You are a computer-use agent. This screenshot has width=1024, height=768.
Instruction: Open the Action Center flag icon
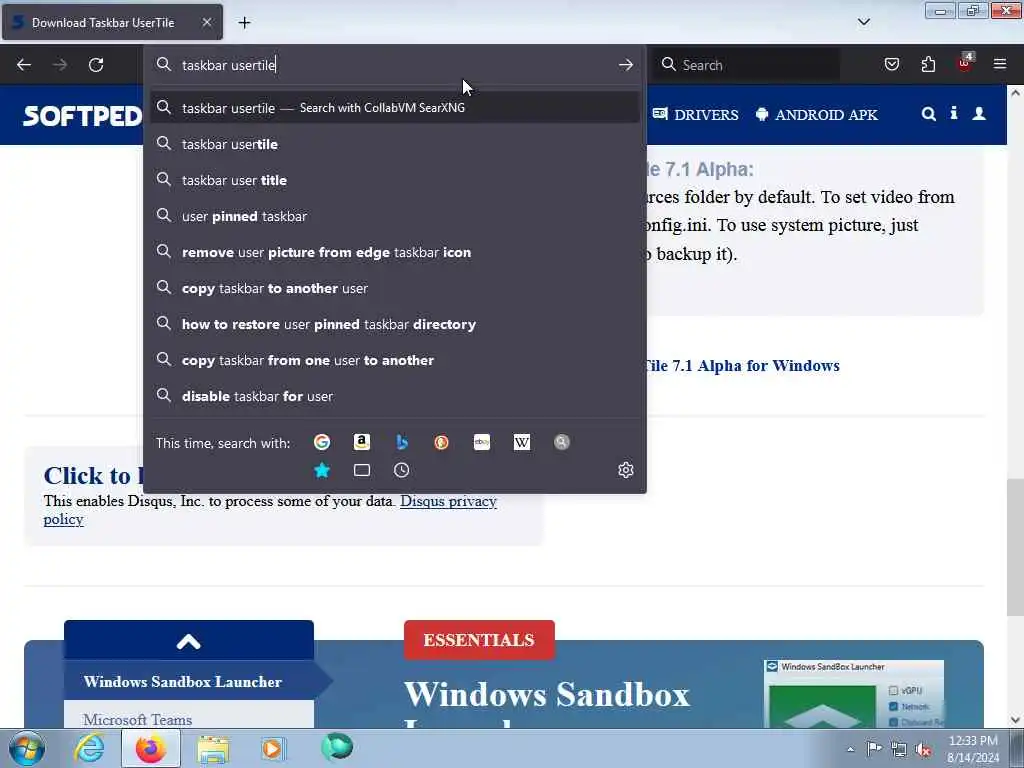point(874,748)
